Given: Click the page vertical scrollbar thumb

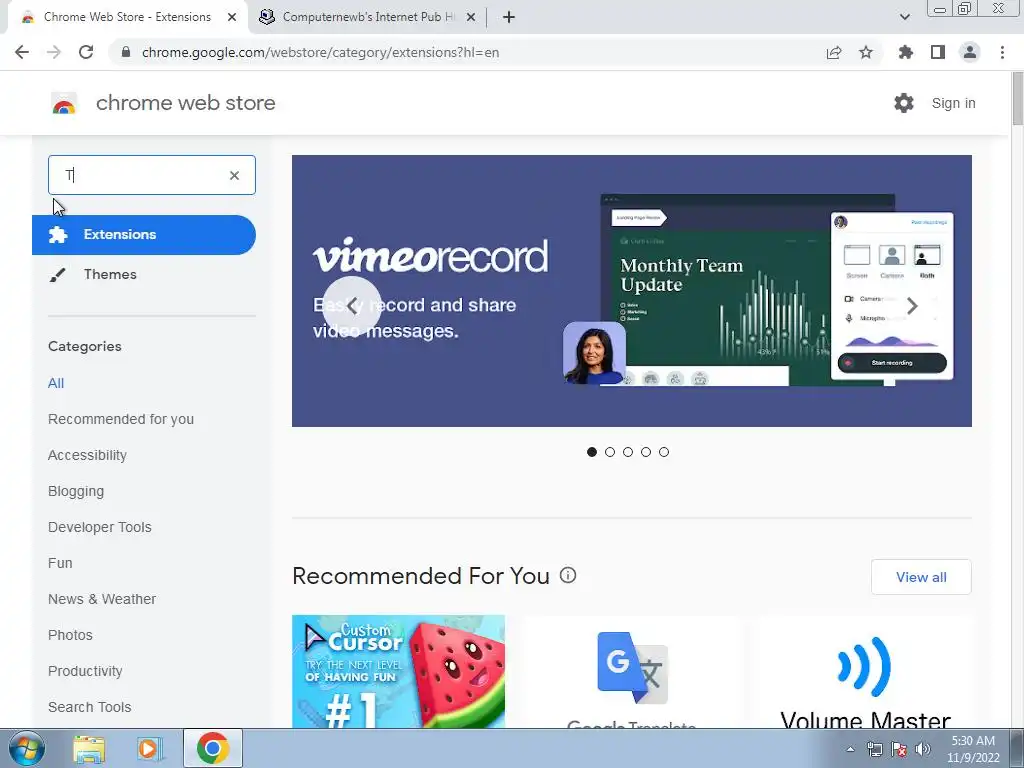Looking at the screenshot, I should pos(1017,98).
